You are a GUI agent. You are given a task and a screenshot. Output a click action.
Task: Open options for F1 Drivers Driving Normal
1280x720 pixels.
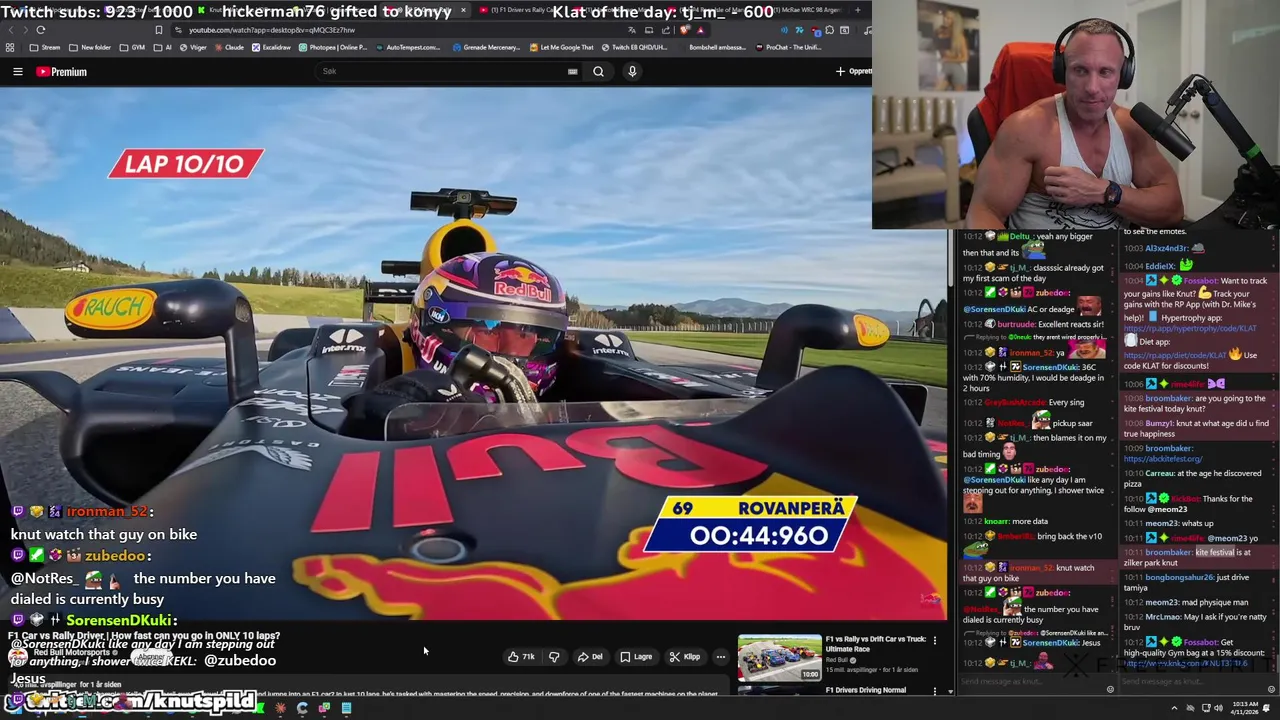(x=935, y=691)
